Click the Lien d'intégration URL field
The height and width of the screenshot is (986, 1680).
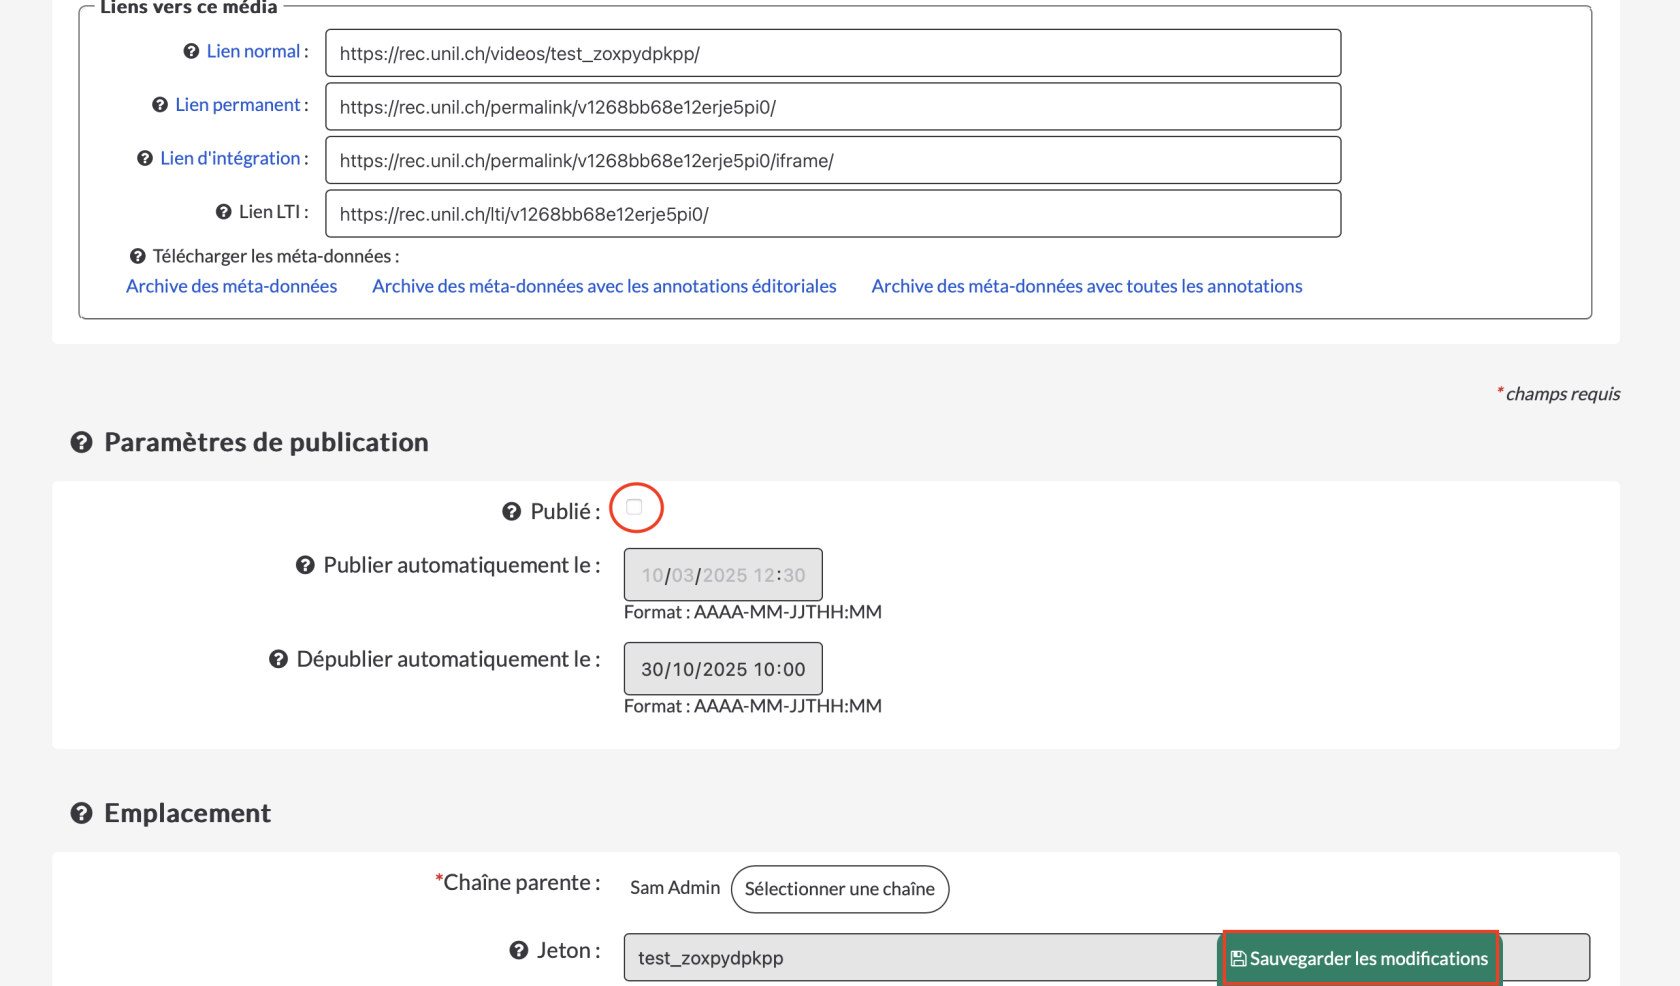(x=832, y=160)
